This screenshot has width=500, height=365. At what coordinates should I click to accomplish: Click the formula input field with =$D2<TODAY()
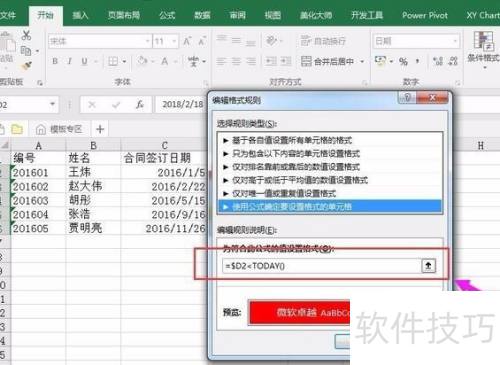pyautogui.click(x=321, y=266)
